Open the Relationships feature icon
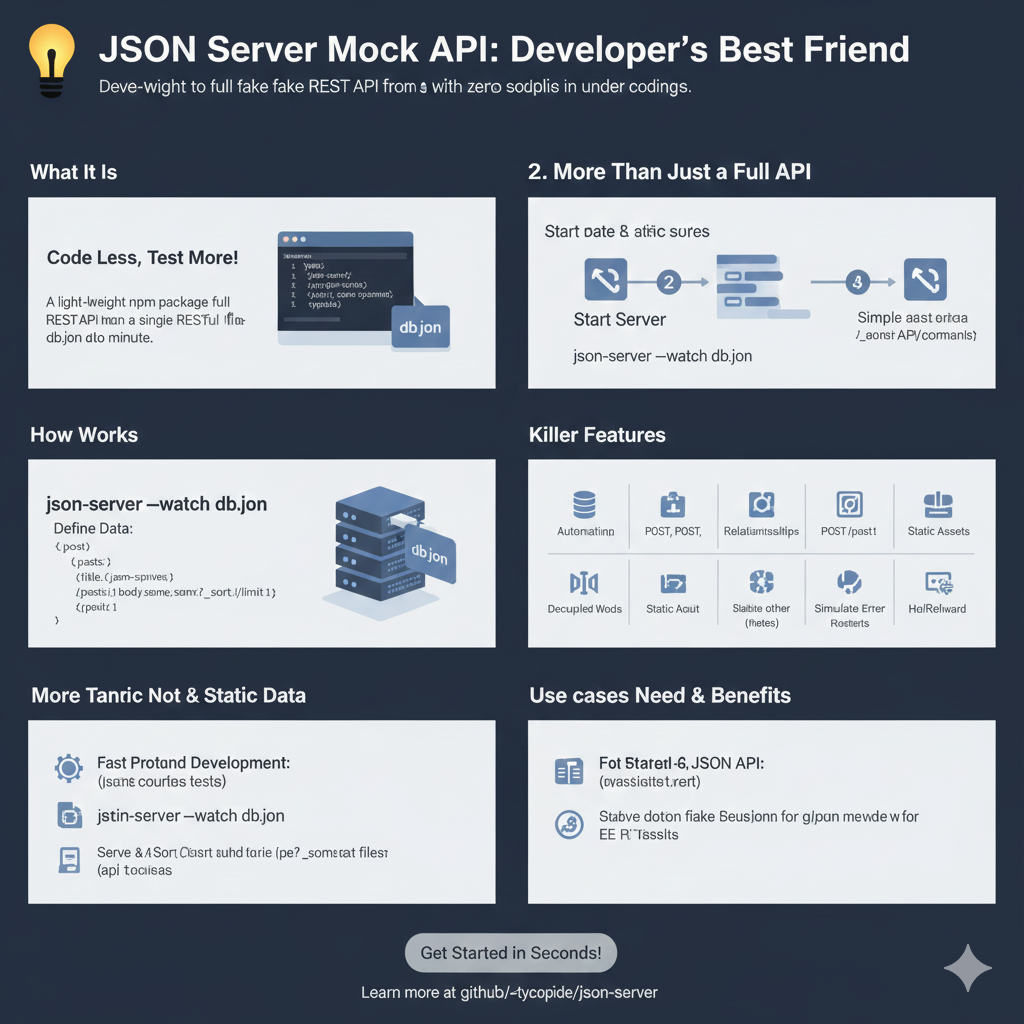This screenshot has width=1024, height=1024. pyautogui.click(x=761, y=502)
